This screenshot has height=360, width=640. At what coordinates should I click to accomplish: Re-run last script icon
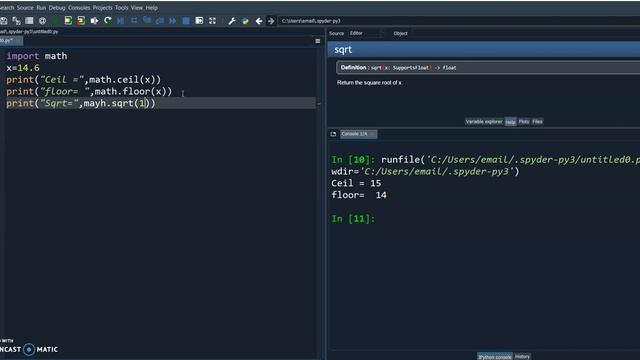[x=108, y=21]
